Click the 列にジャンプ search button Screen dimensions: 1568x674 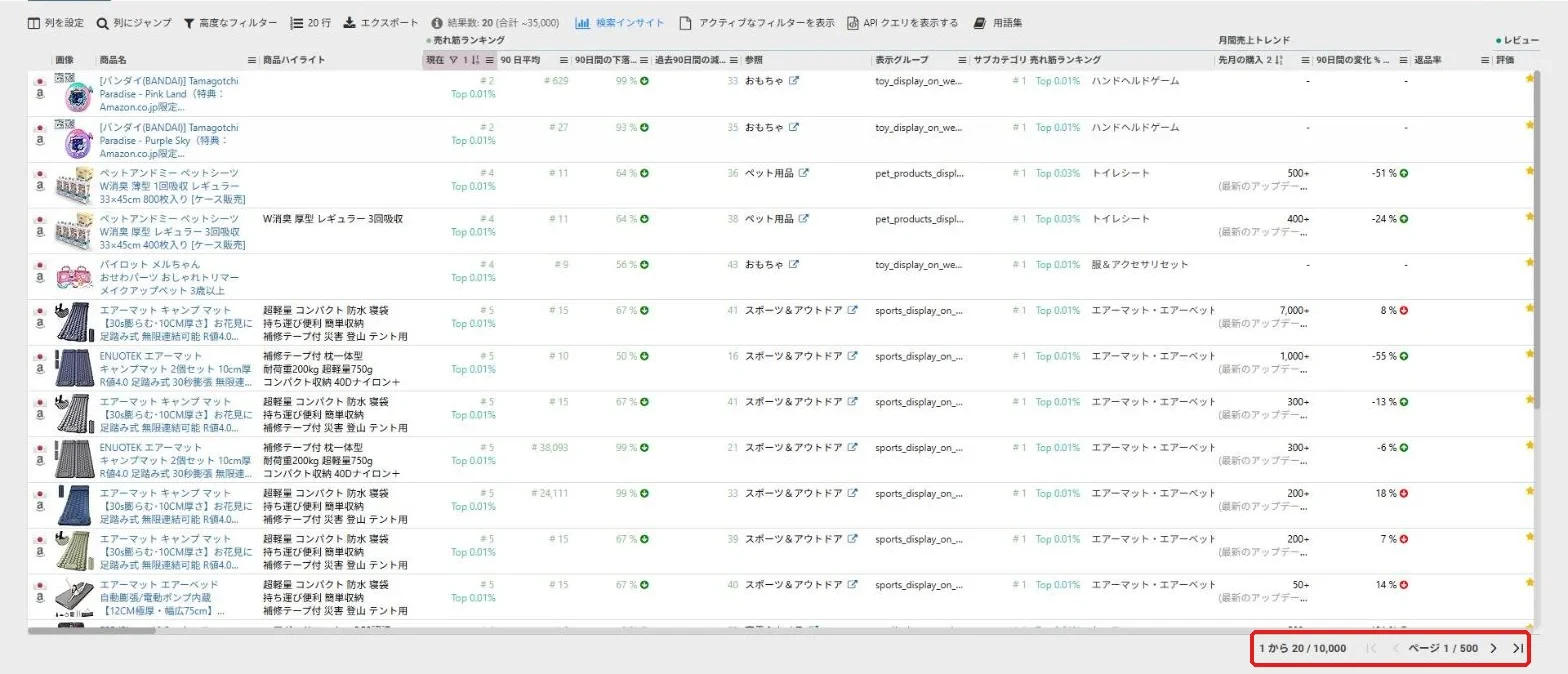click(x=134, y=22)
